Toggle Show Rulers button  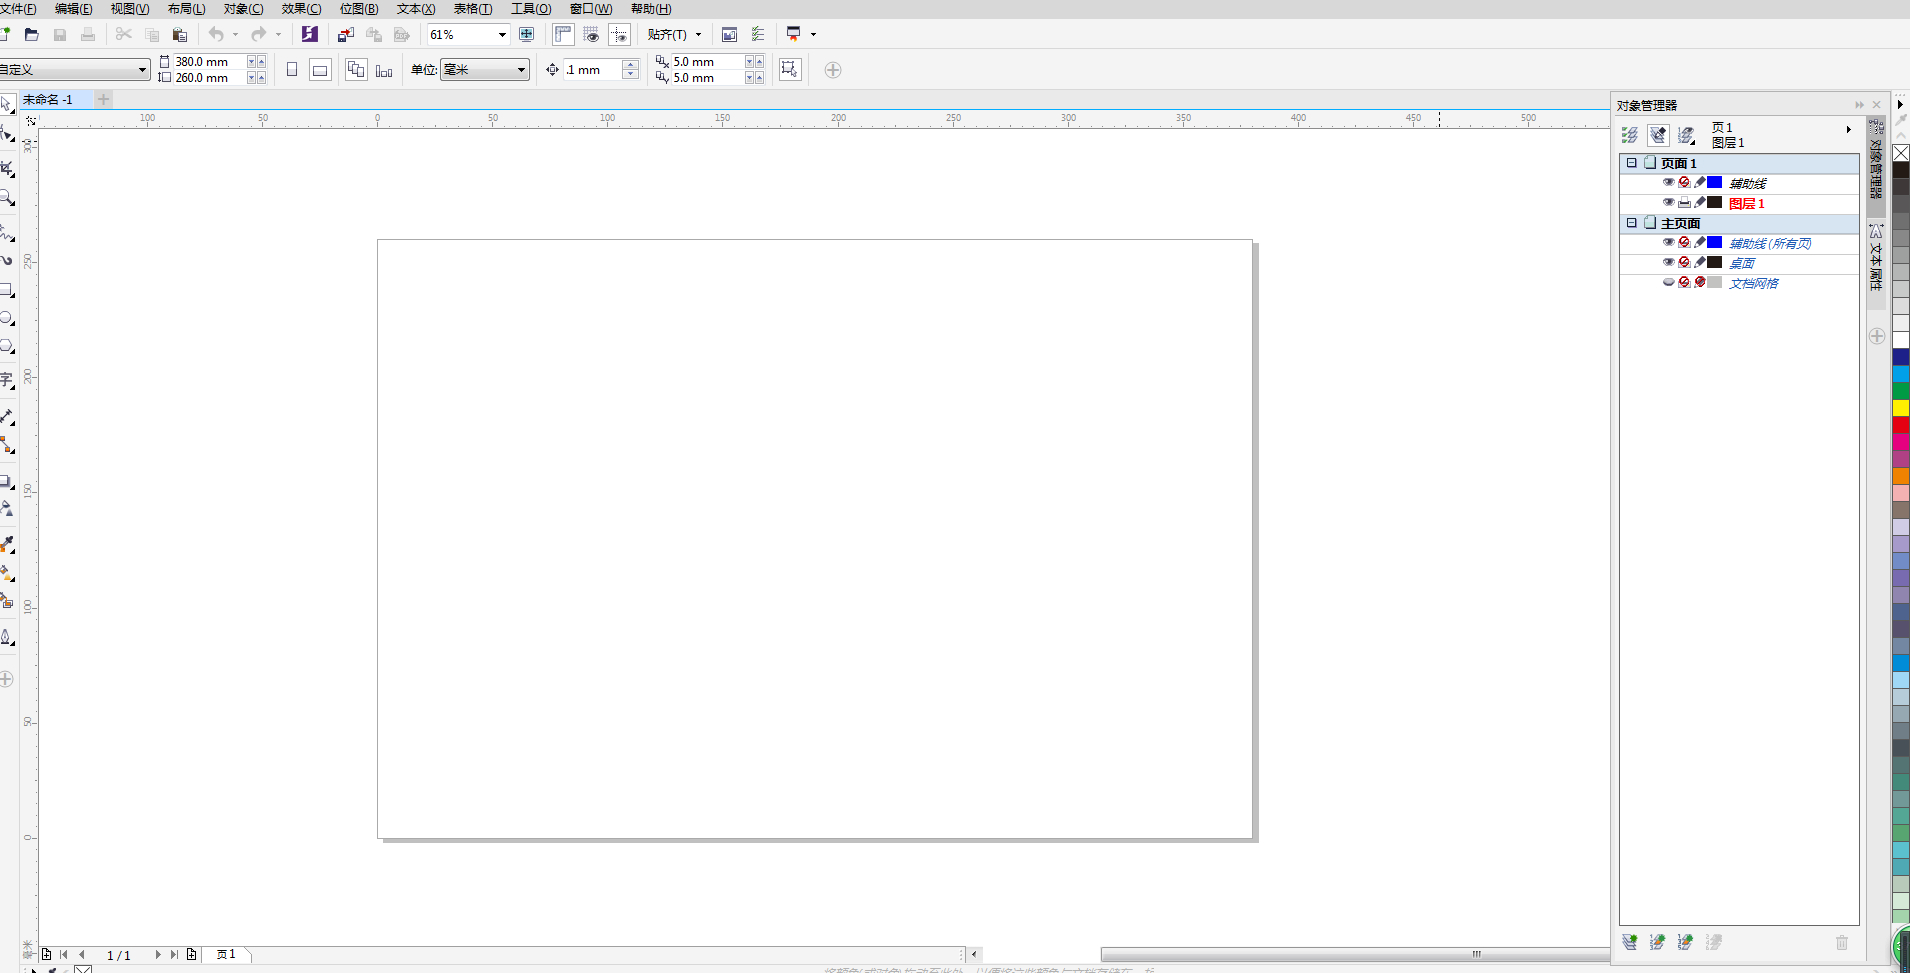563,35
